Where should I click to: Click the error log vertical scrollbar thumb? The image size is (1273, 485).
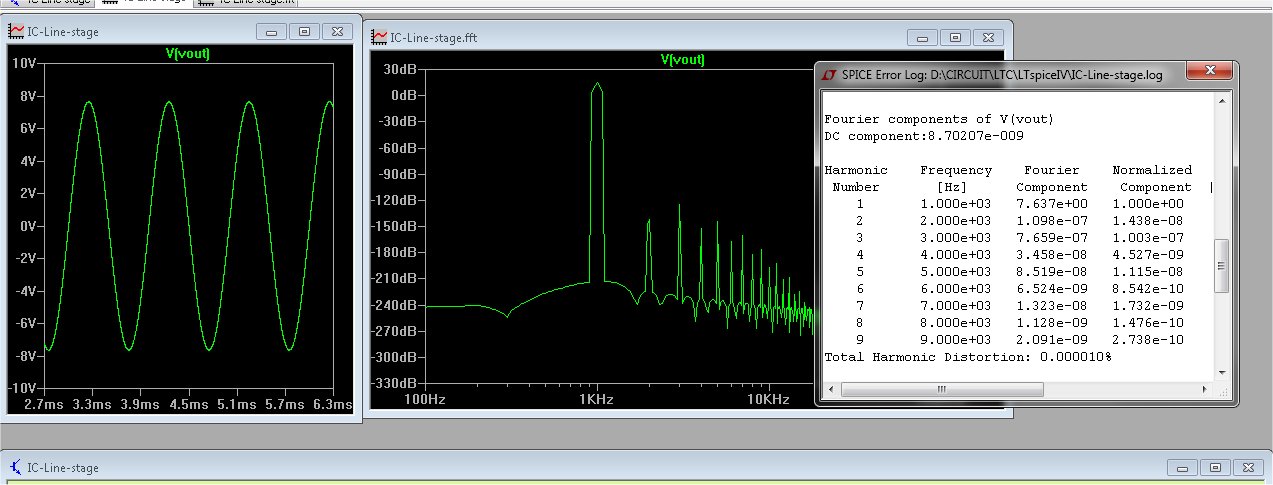click(x=1221, y=266)
